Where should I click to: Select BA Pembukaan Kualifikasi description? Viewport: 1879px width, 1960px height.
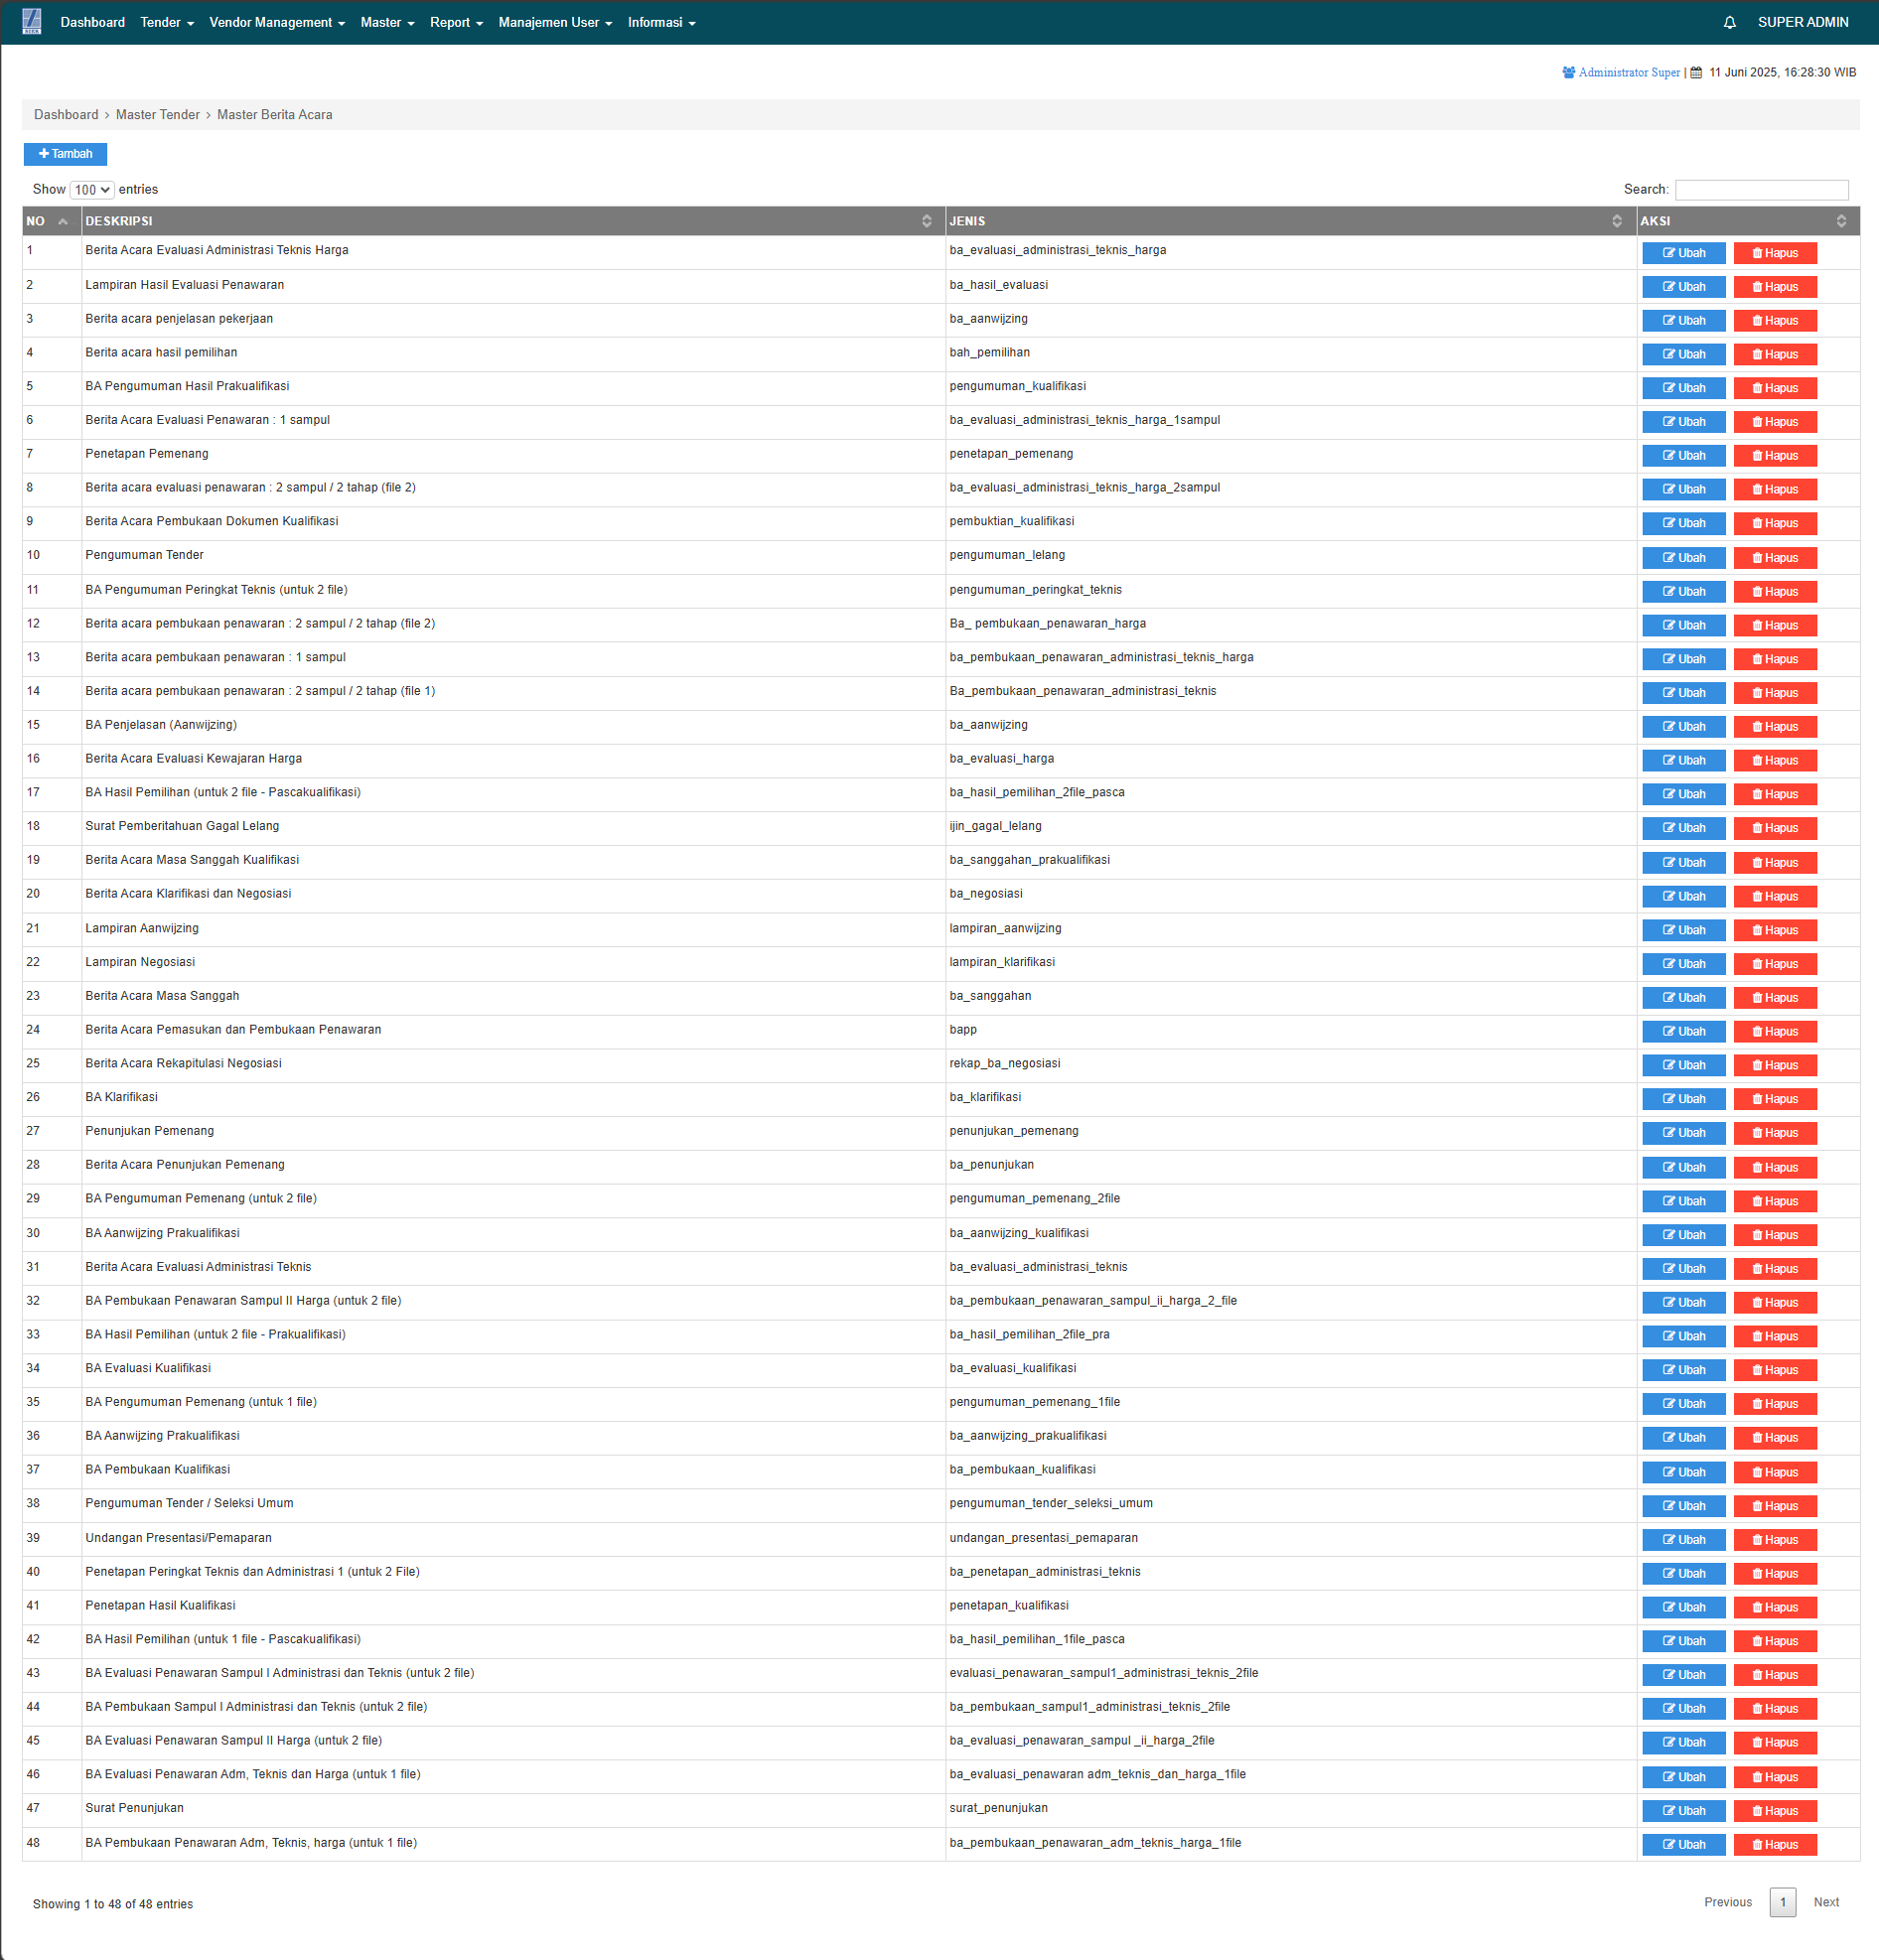[158, 1469]
